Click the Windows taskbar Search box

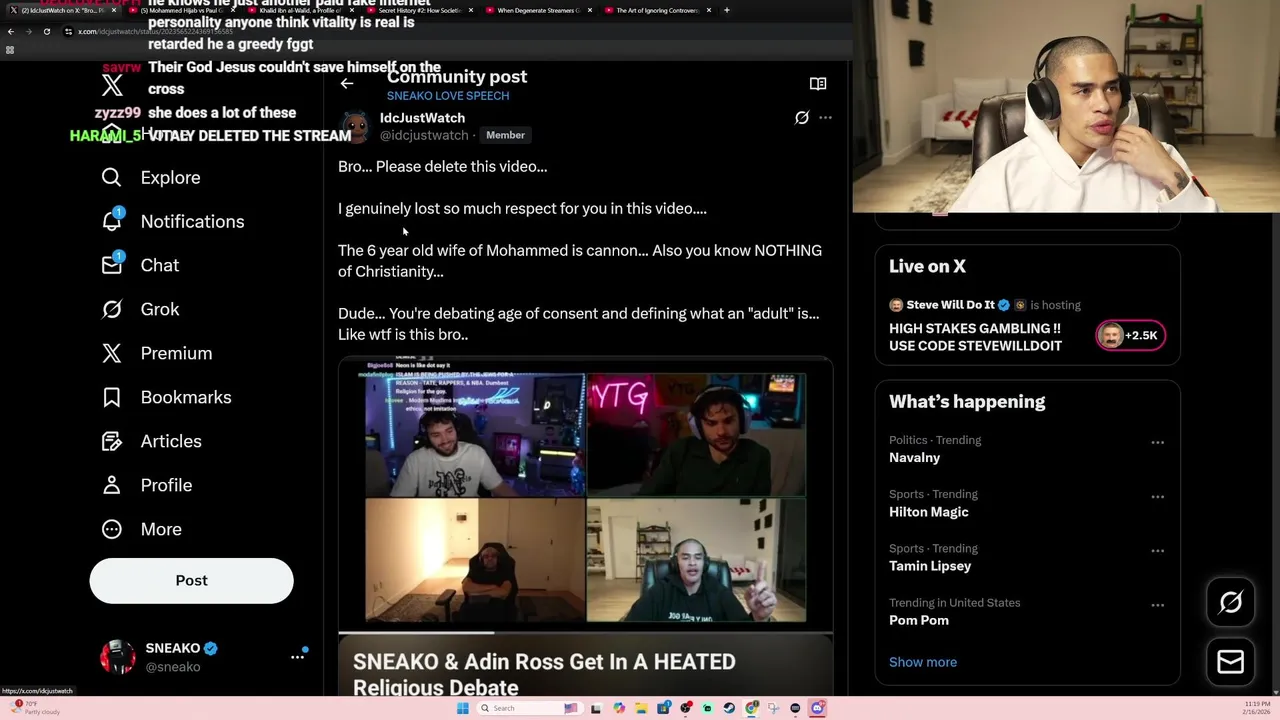tap(528, 708)
